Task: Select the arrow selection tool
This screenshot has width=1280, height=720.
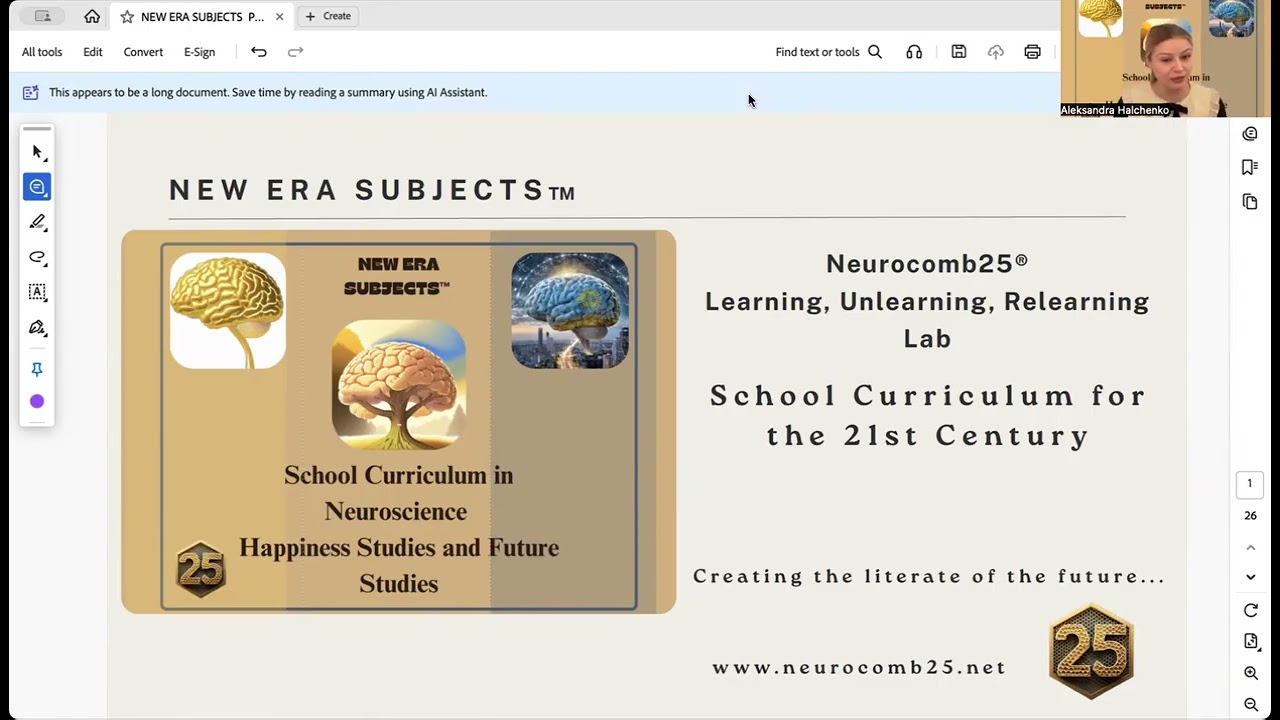Action: (37, 152)
